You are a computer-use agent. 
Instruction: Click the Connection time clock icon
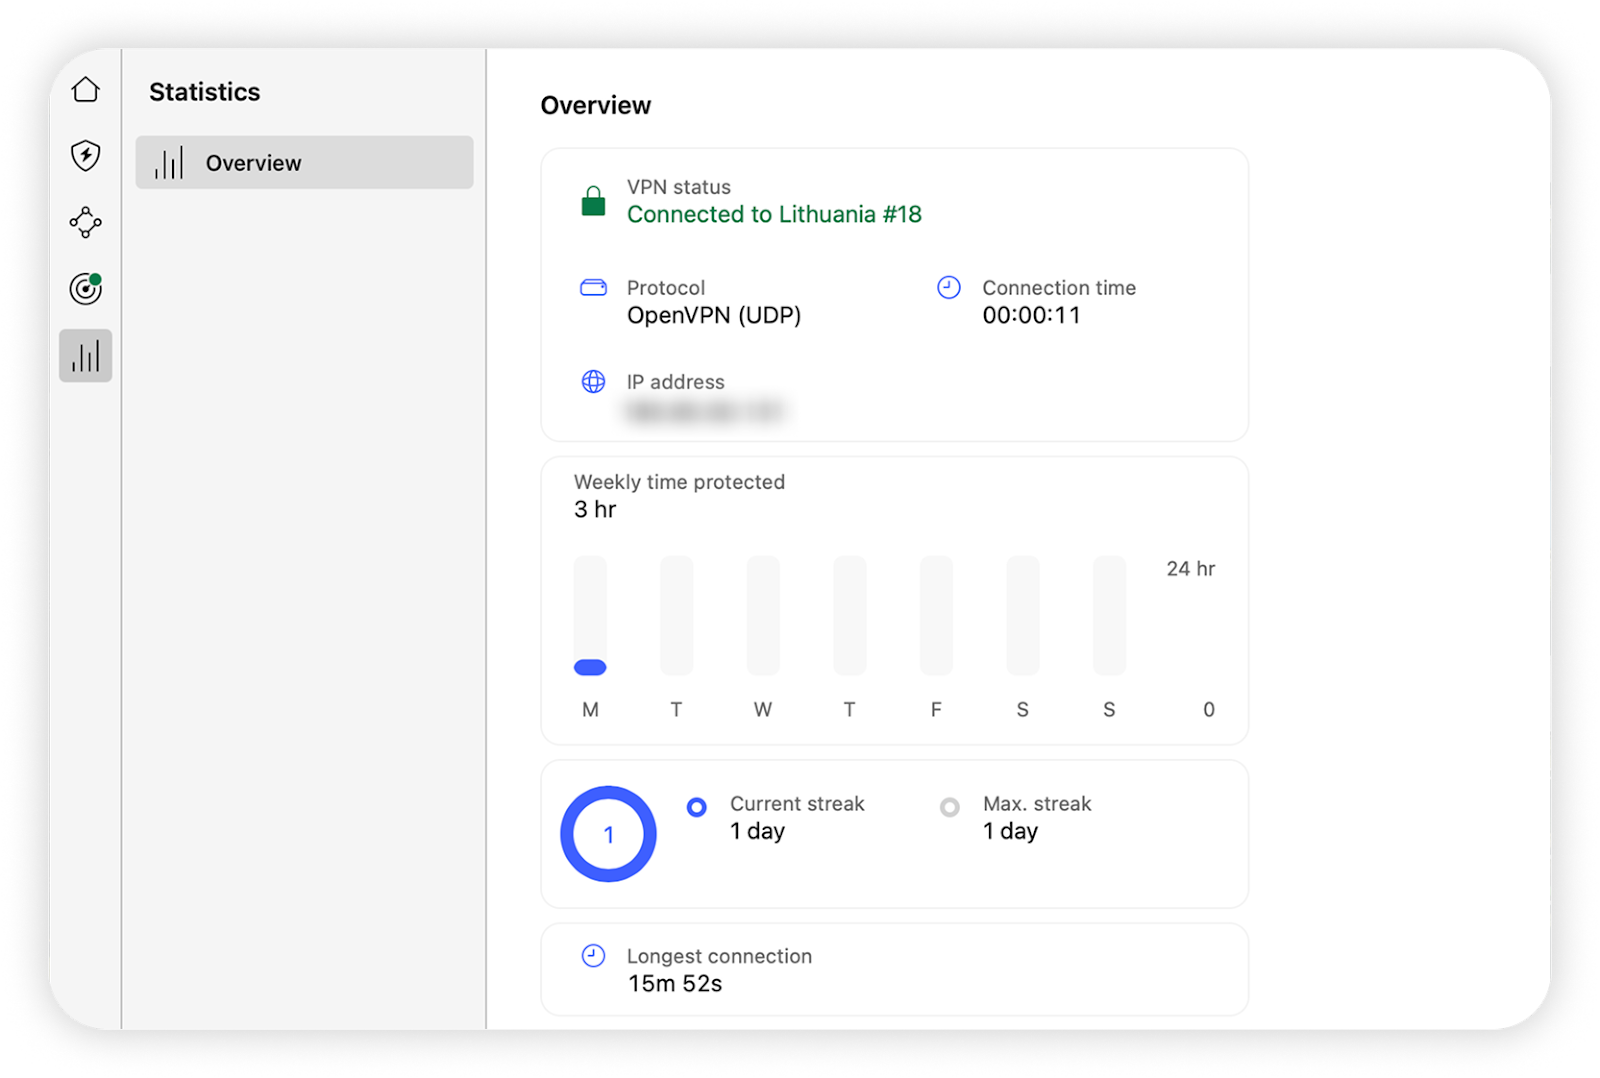click(x=948, y=288)
